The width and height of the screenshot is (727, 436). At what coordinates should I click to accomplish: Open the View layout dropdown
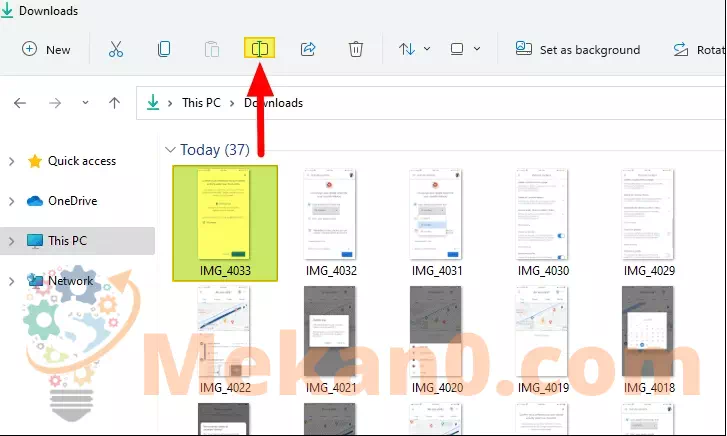(x=465, y=49)
